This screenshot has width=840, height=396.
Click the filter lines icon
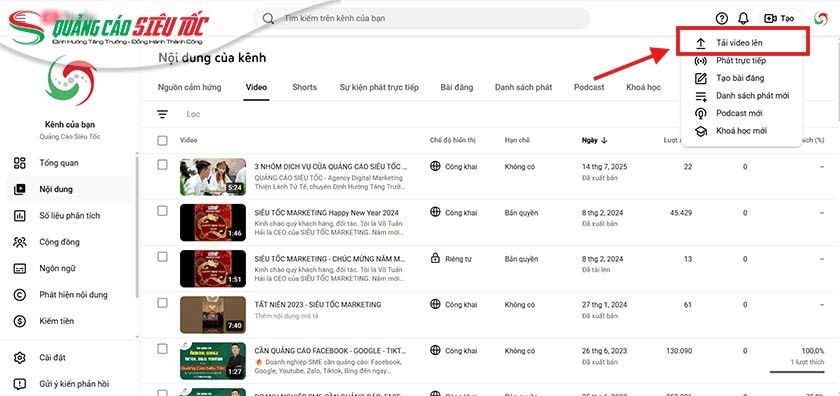[x=162, y=114]
